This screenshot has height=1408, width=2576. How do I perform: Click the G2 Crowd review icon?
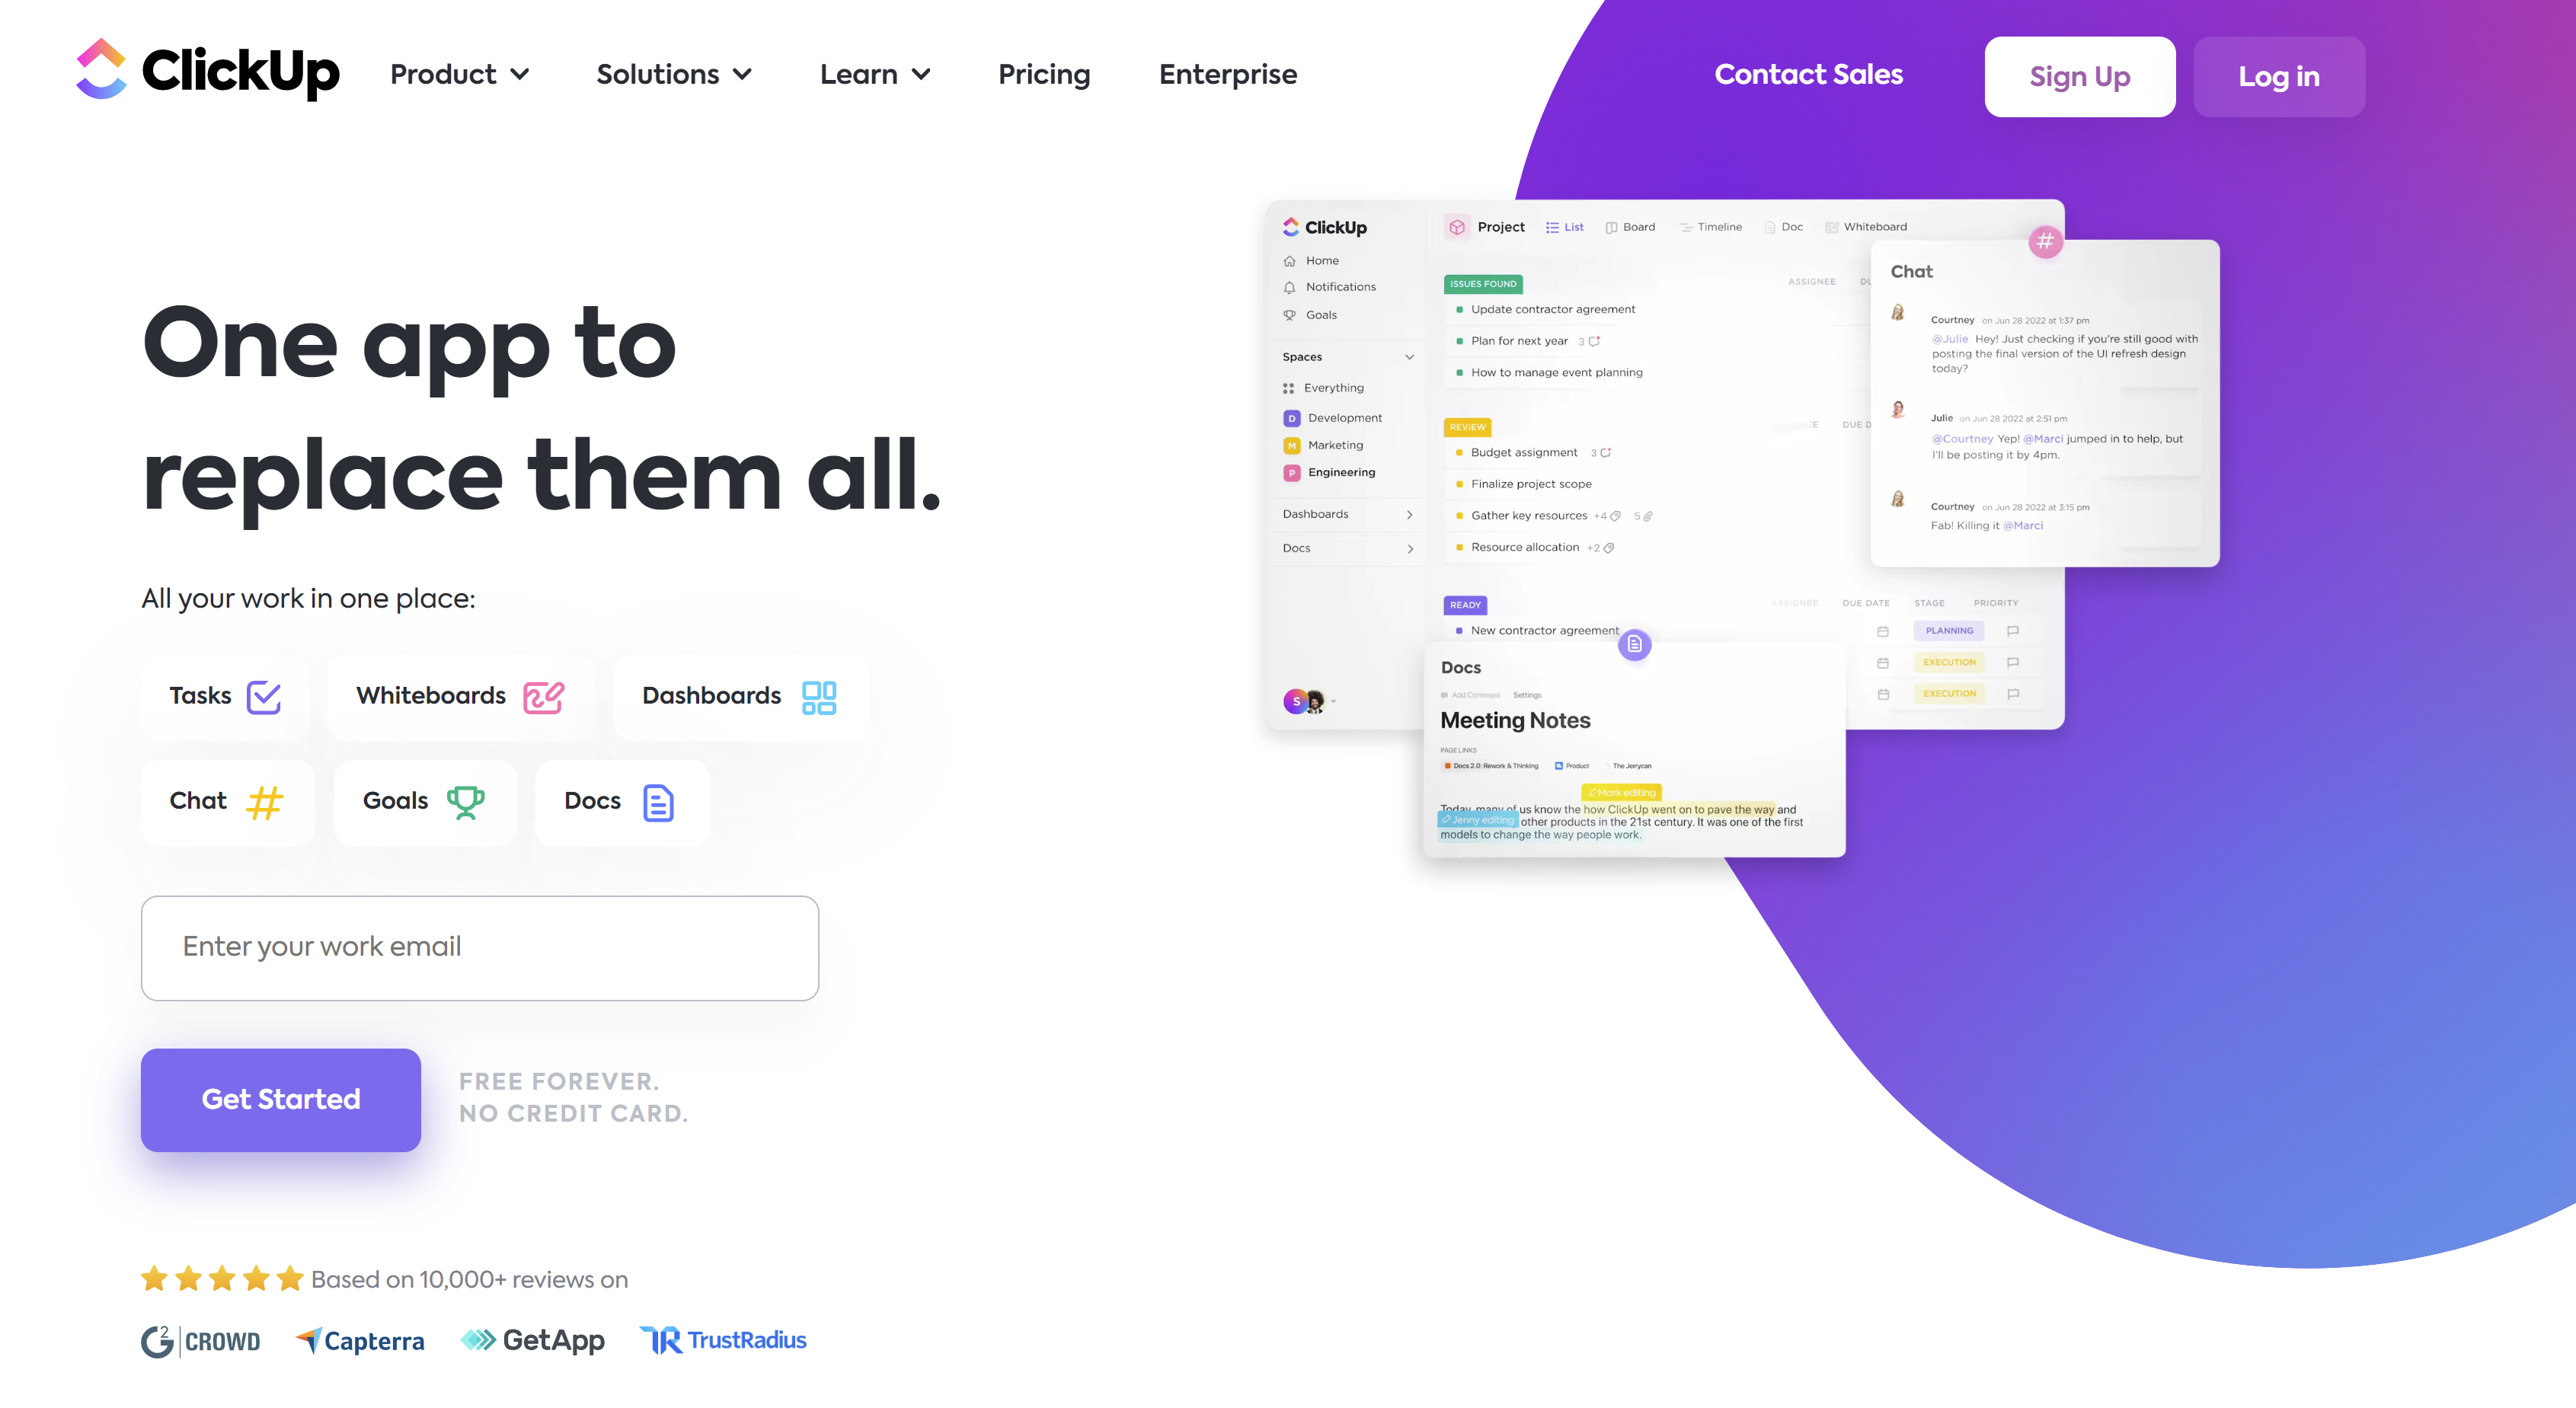(205, 1339)
